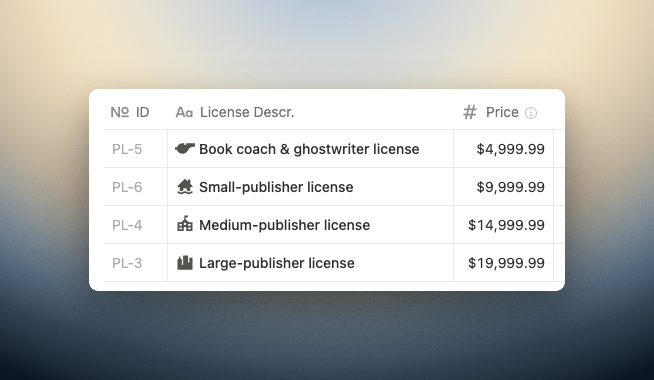Select the $4,999.99 price cell
The width and height of the screenshot is (654, 380).
(503, 149)
